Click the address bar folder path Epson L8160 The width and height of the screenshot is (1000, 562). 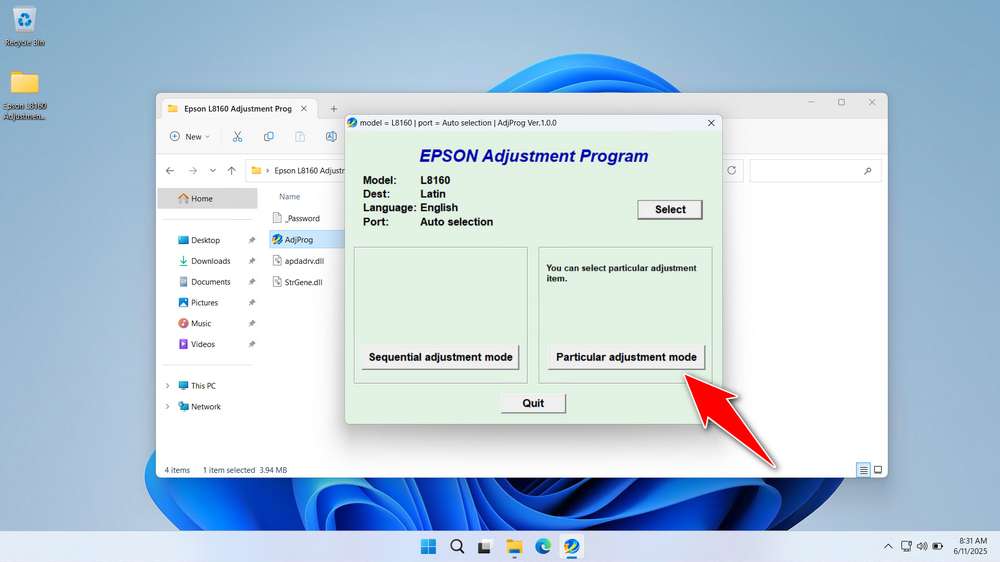point(309,170)
